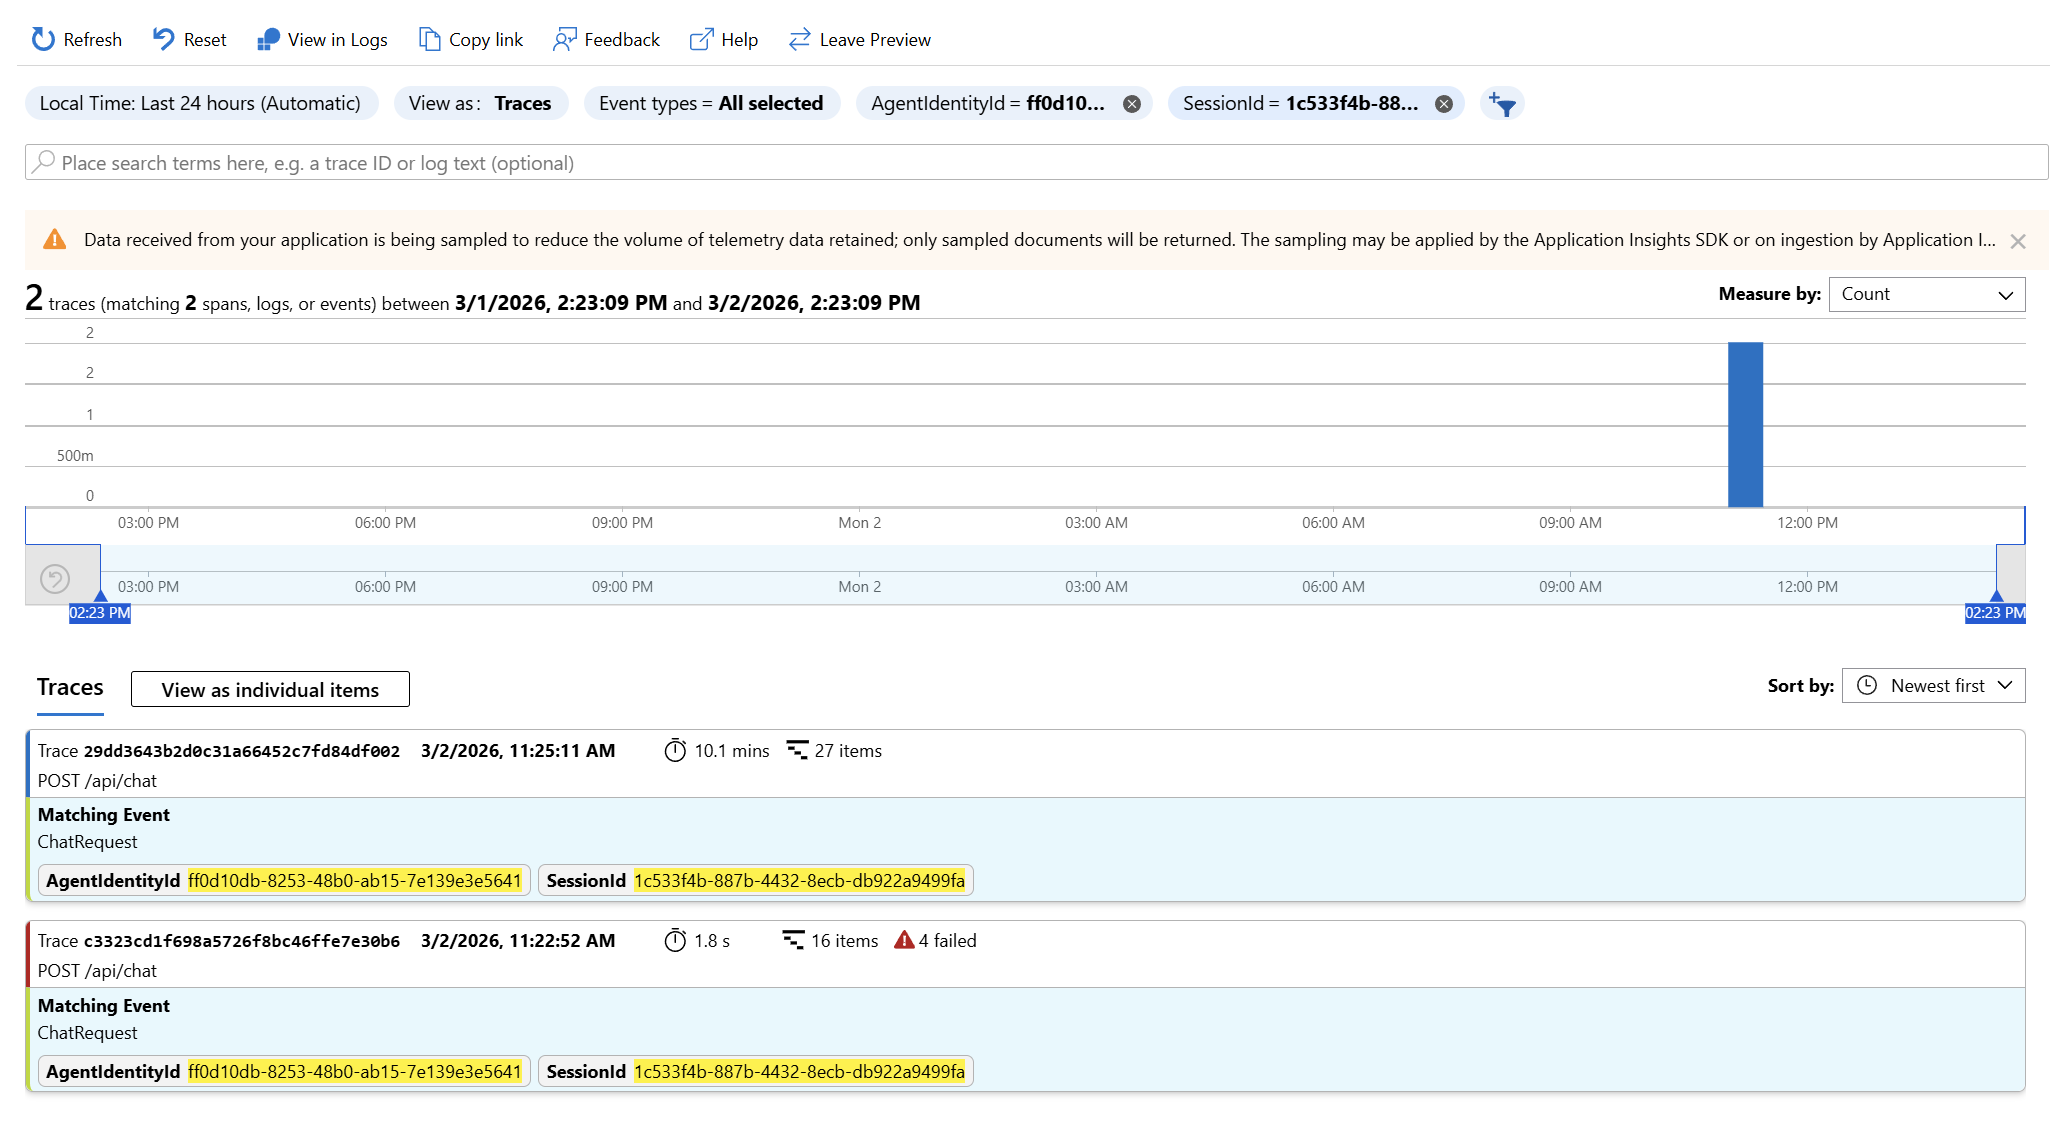This screenshot has height=1123, width=2050.
Task: Remove the AgentIdentityId filter
Action: pos(1131,103)
